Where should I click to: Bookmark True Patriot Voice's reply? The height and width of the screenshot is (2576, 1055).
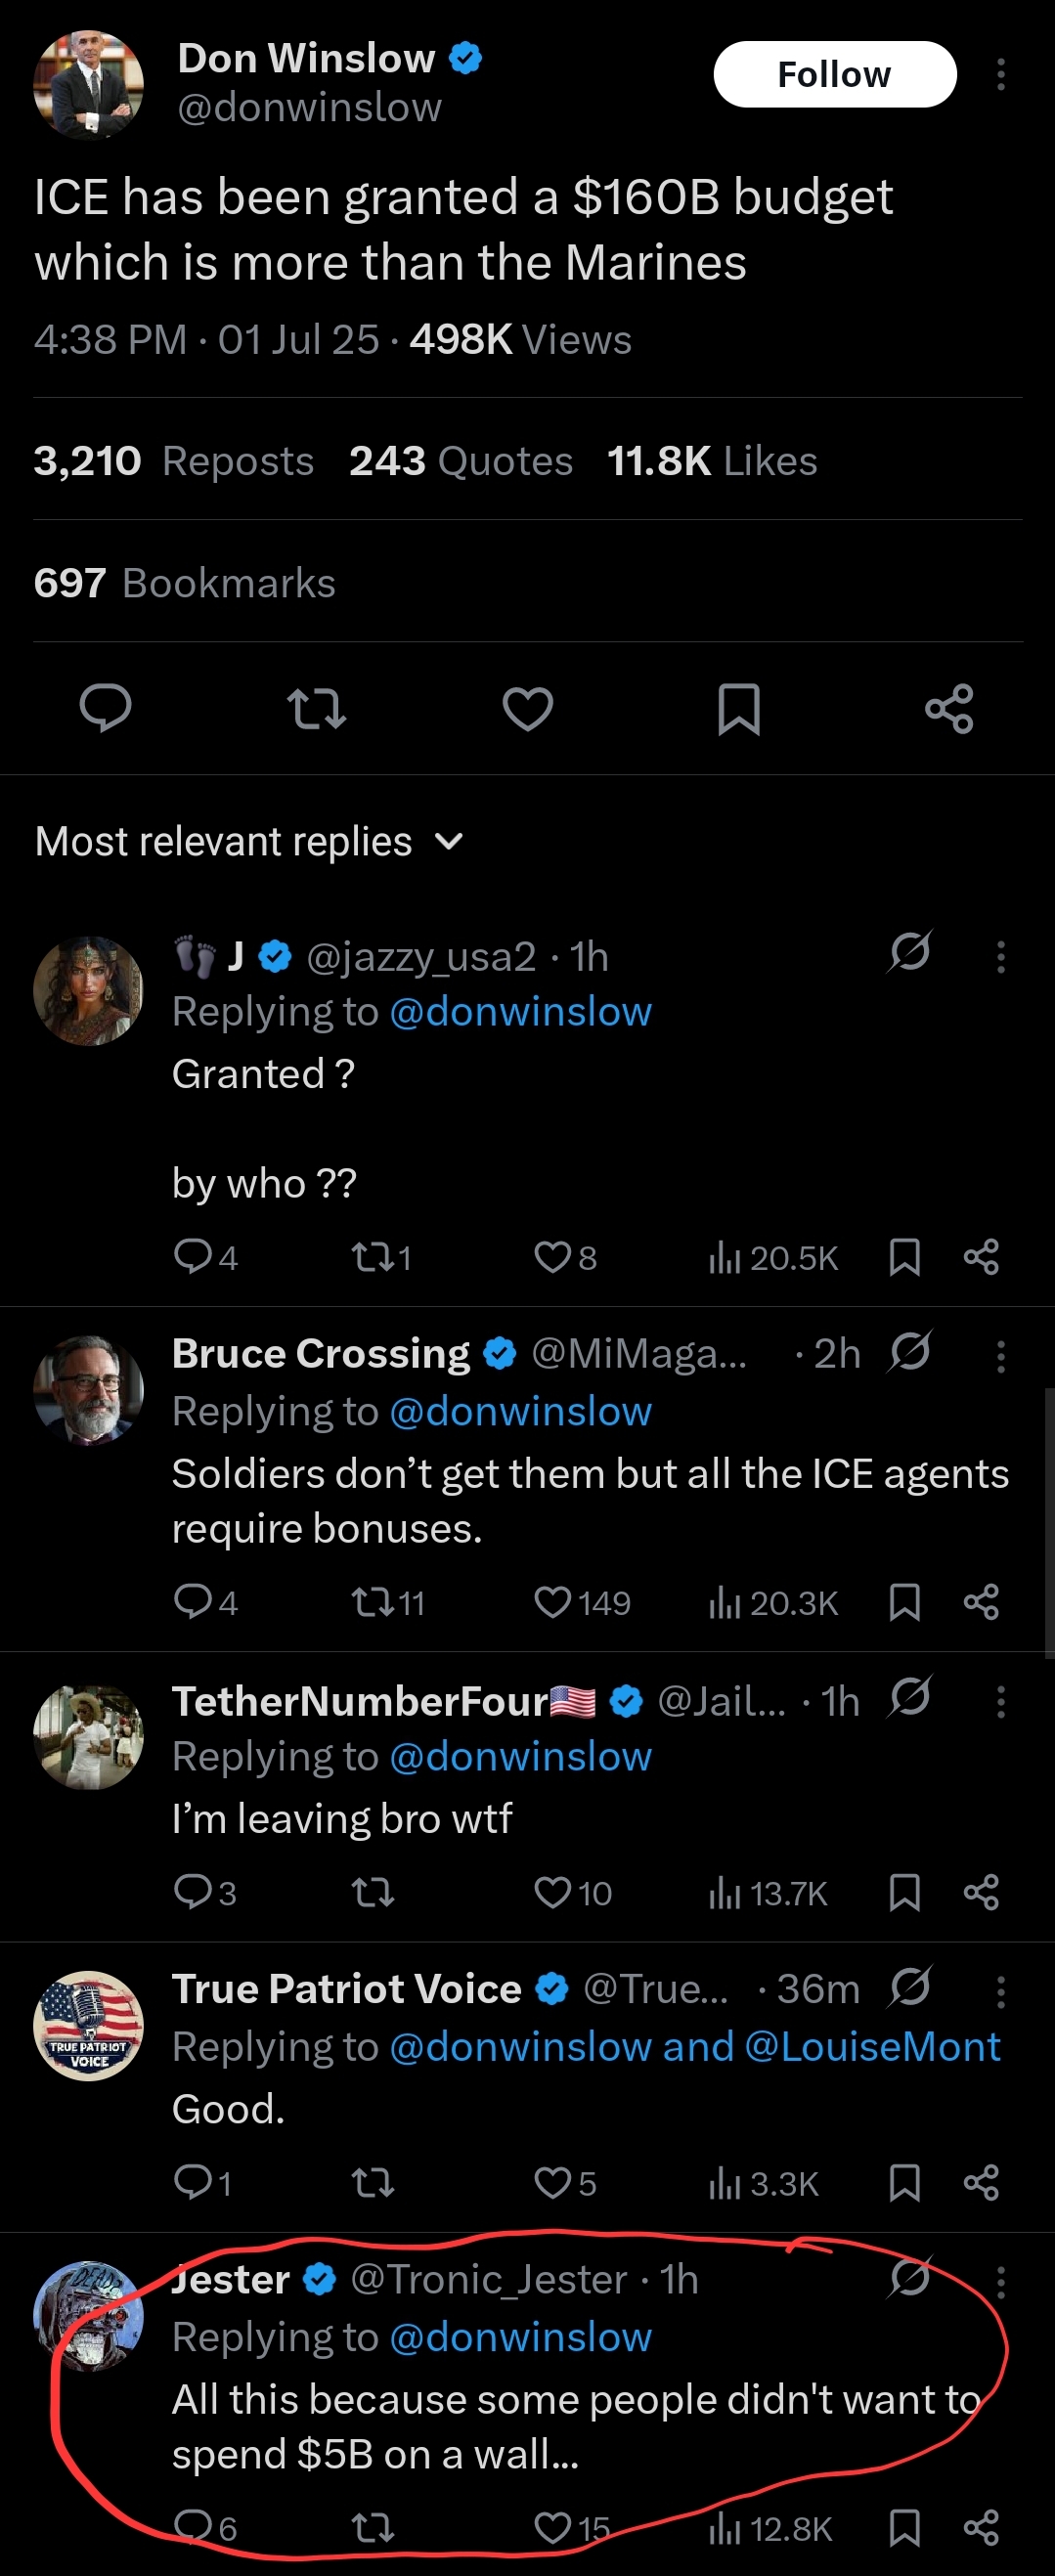click(x=904, y=2183)
